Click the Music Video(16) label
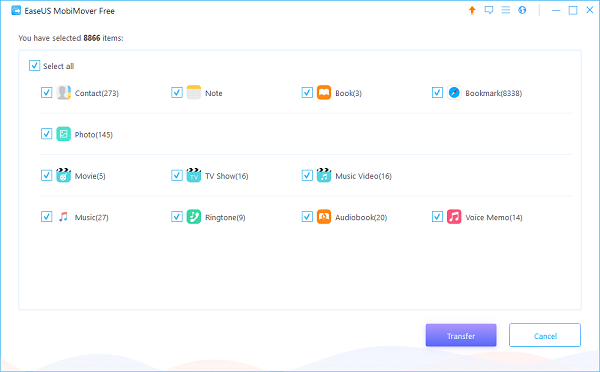The width and height of the screenshot is (600, 372). pos(364,176)
